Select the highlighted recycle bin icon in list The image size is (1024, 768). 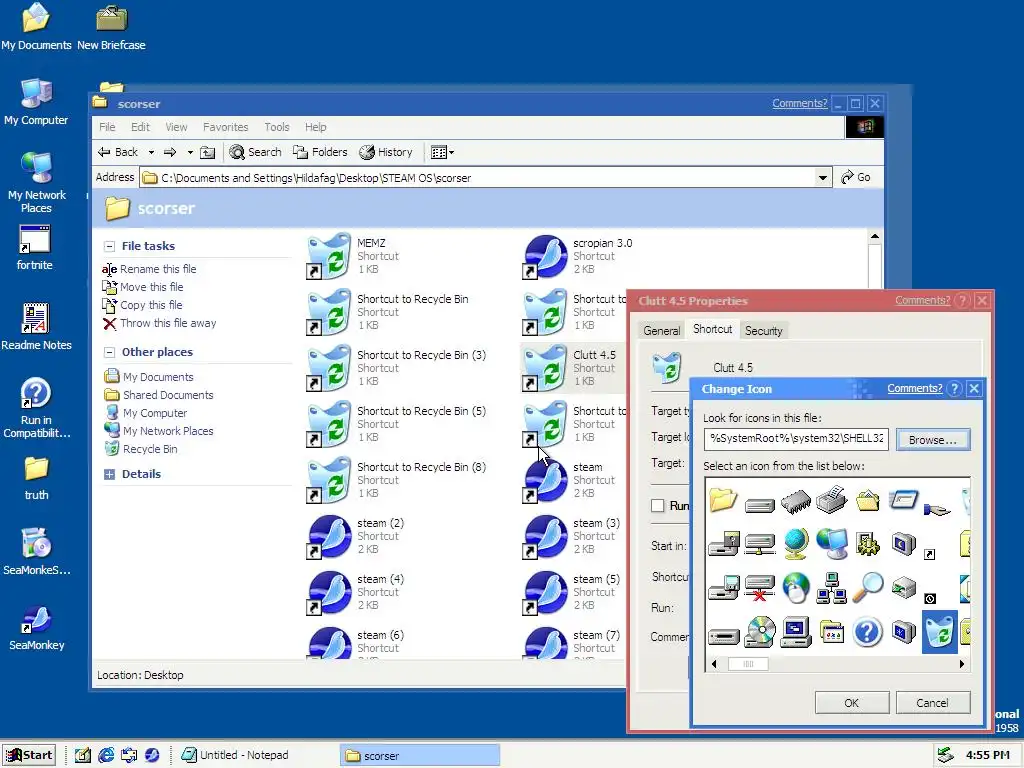[x=940, y=632]
